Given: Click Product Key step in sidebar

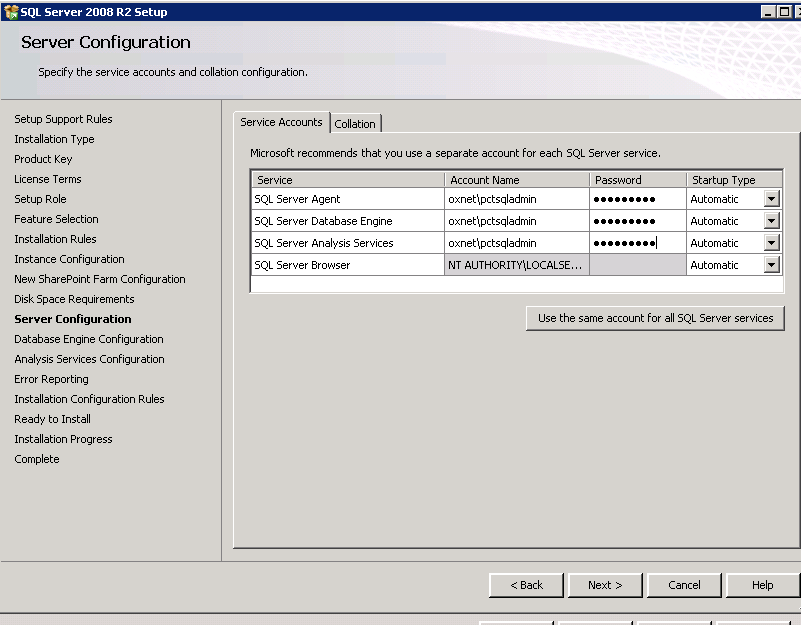Looking at the screenshot, I should point(43,159).
